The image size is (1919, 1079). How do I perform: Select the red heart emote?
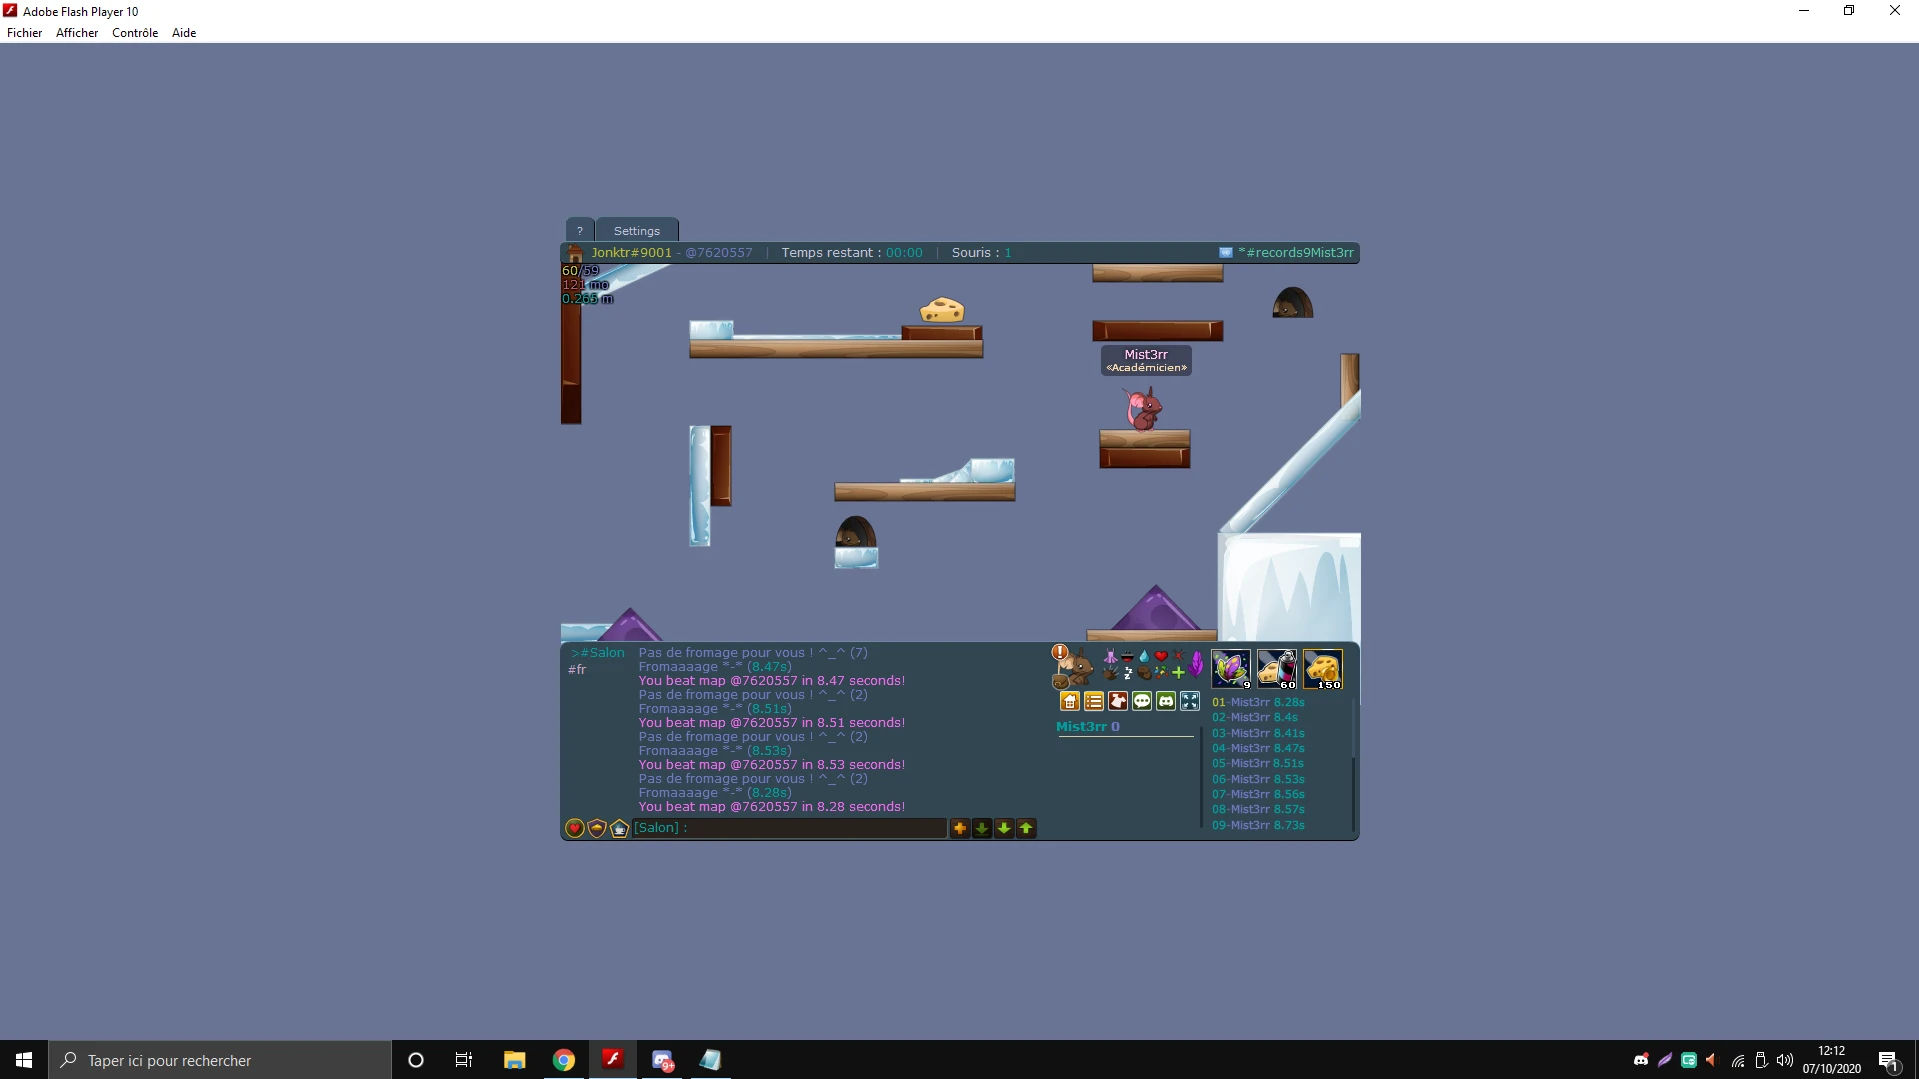pyautogui.click(x=1161, y=657)
